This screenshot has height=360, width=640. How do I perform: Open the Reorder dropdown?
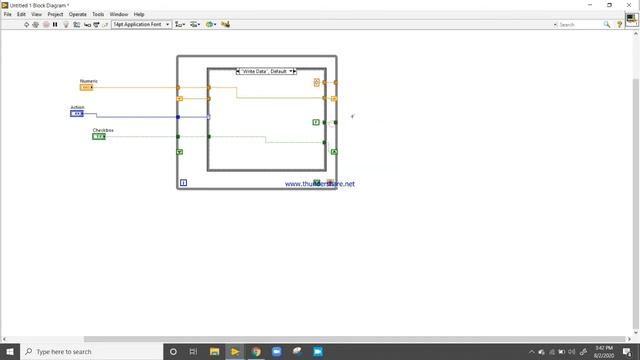(x=211, y=24)
